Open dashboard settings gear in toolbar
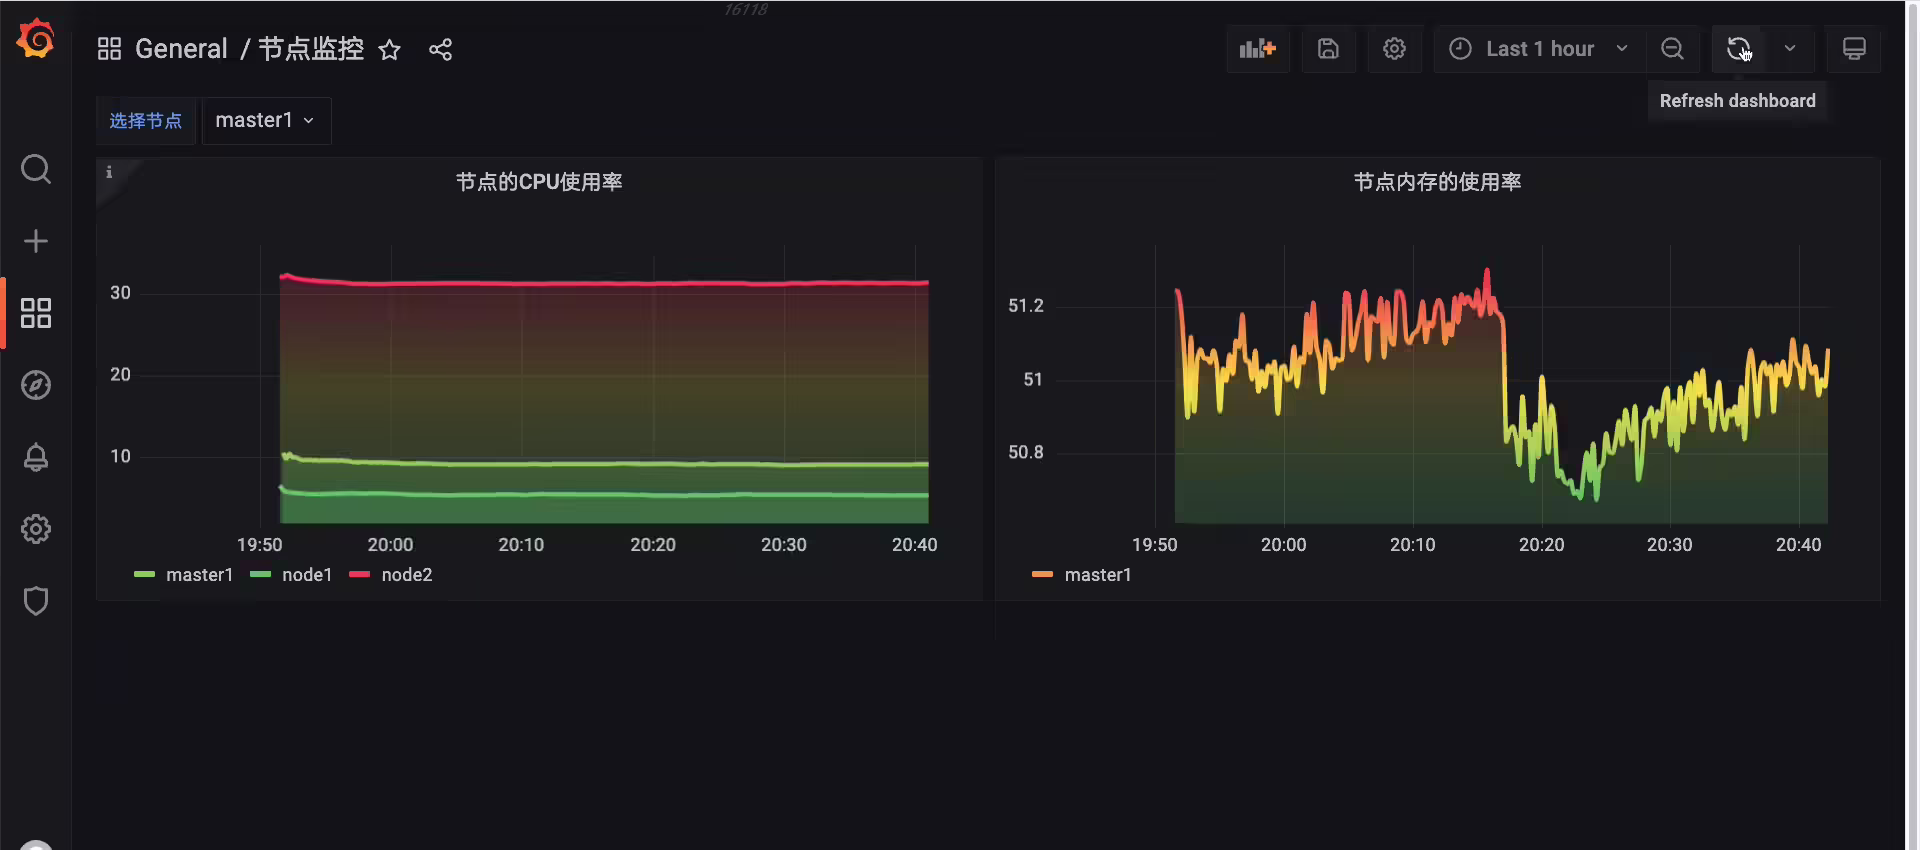Screen dimensions: 1920x850 point(1394,49)
